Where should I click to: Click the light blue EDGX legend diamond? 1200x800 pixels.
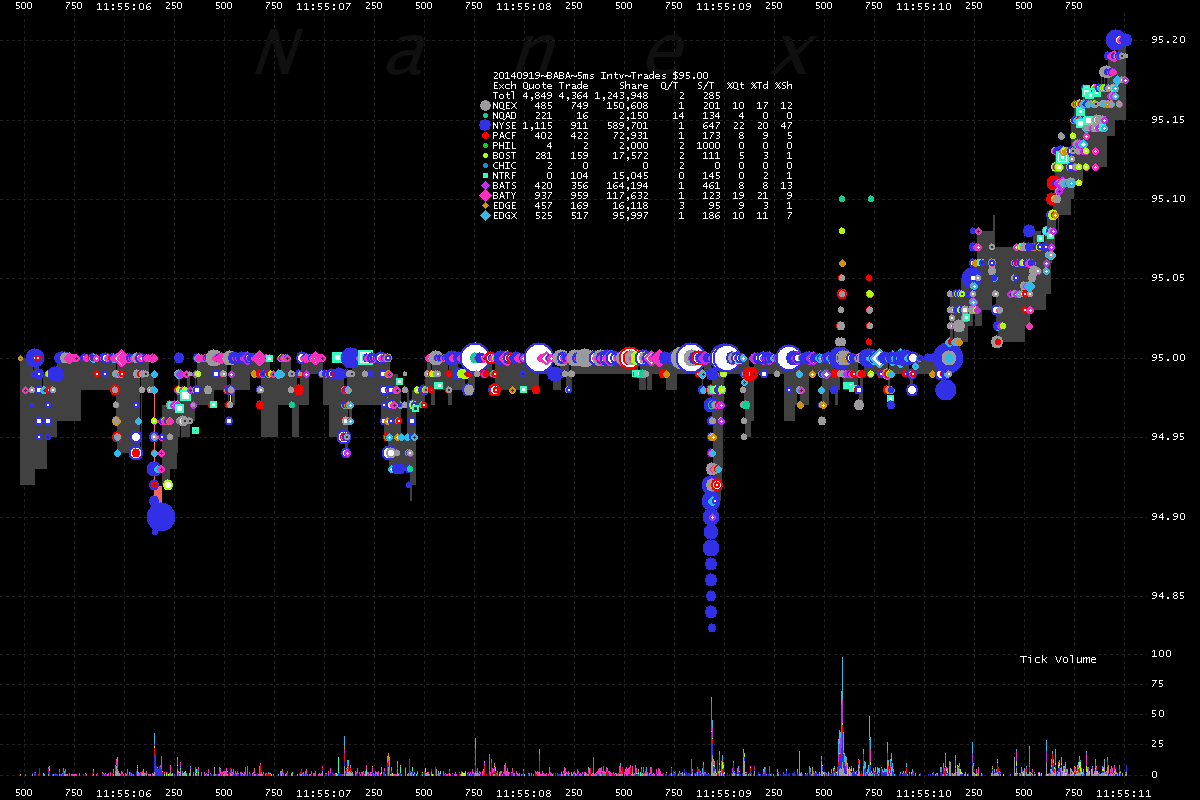coord(485,215)
